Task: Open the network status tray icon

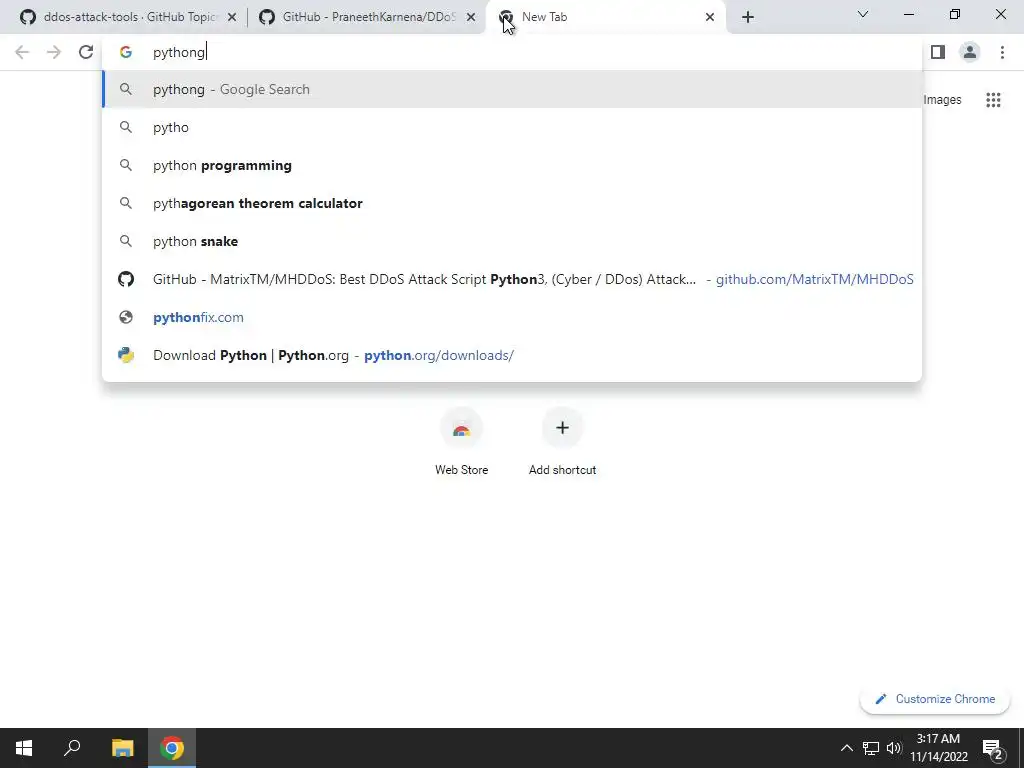Action: 871,748
